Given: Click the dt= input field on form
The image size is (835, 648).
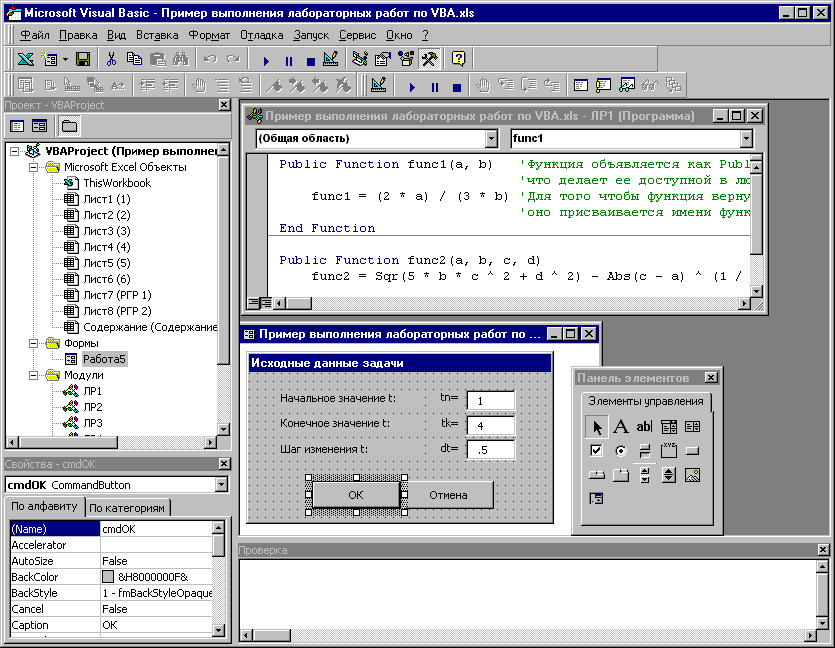Looking at the screenshot, I should tap(490, 449).
